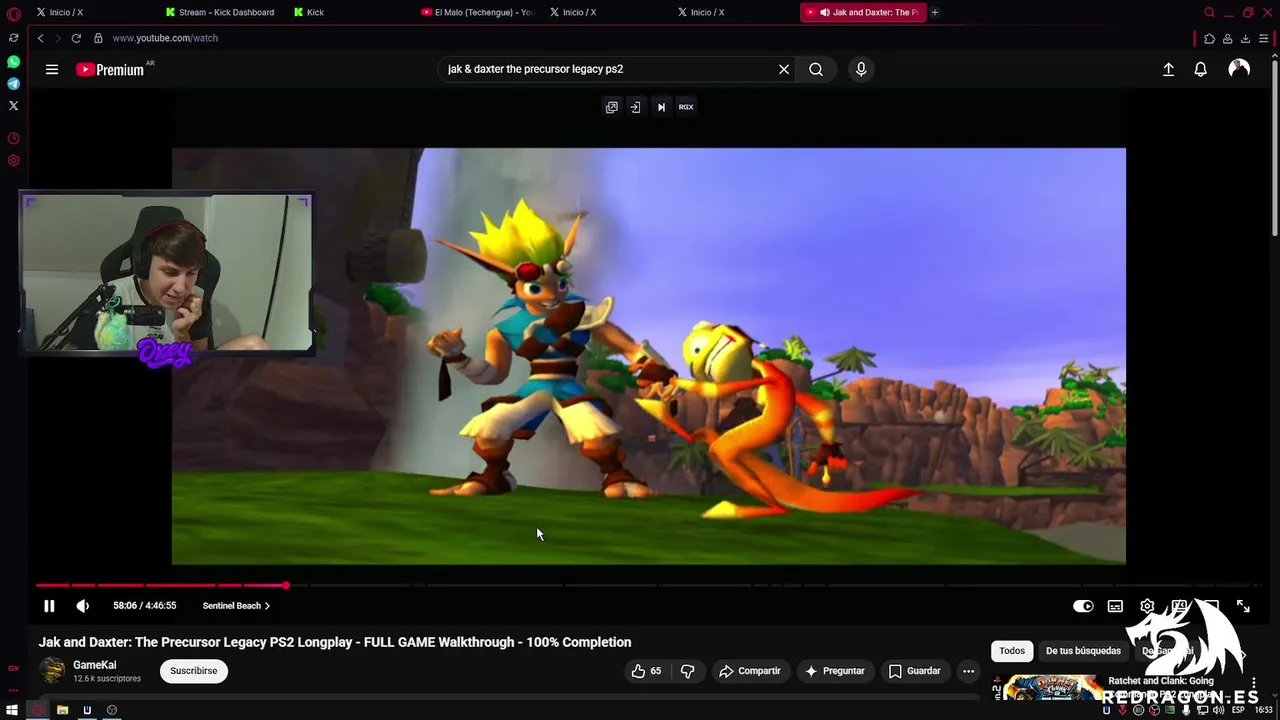Screen dimensions: 1280x720
Task: Toggle the RGX video enhancer
Action: pos(686,107)
